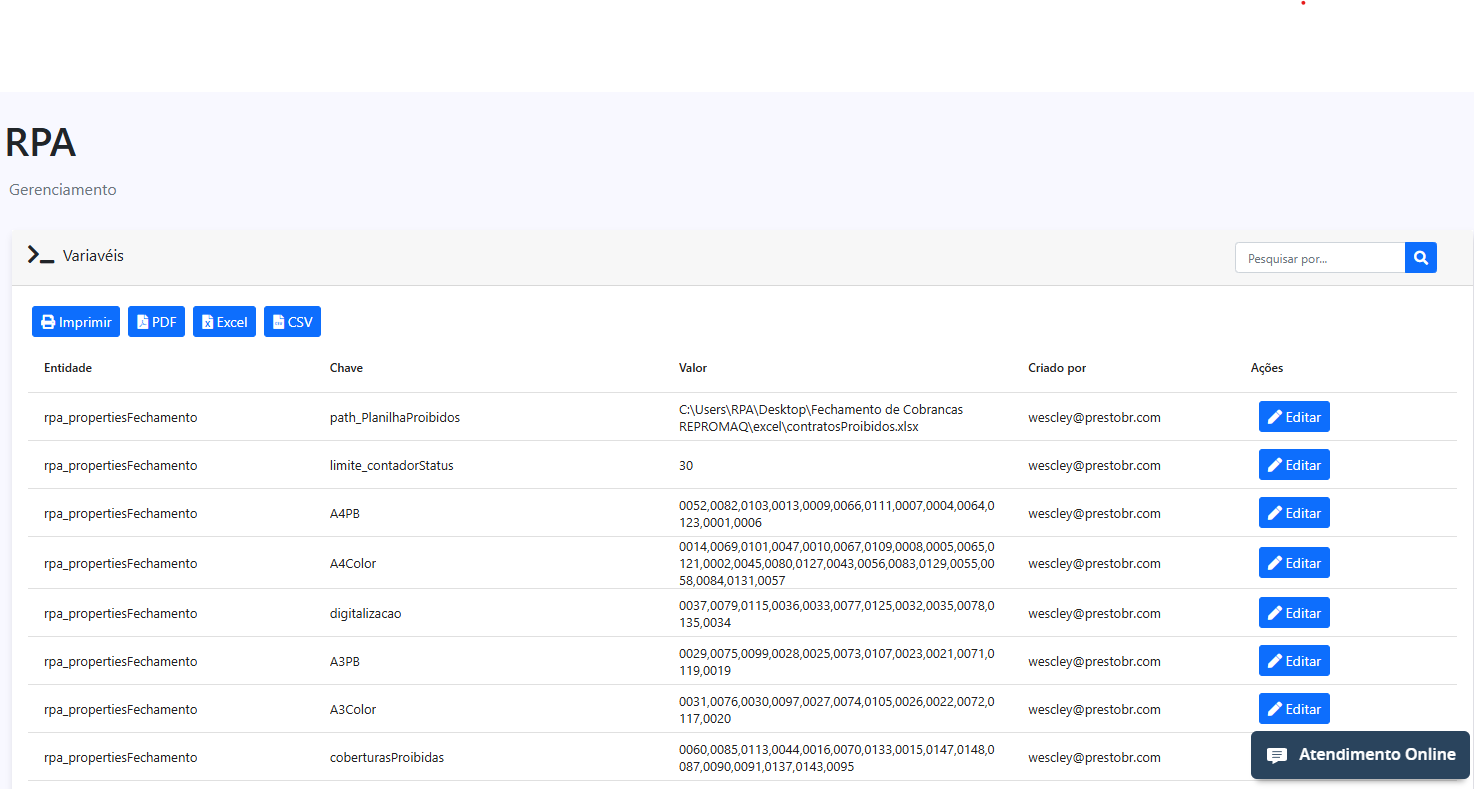Sort by the Chave column header
The width and height of the screenshot is (1474, 789).
[346, 368]
